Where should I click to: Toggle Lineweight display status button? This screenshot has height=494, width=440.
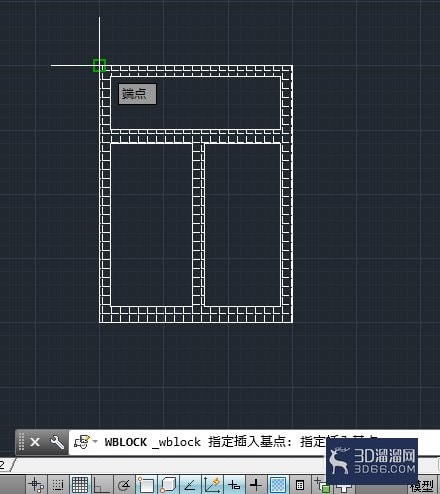[256, 485]
